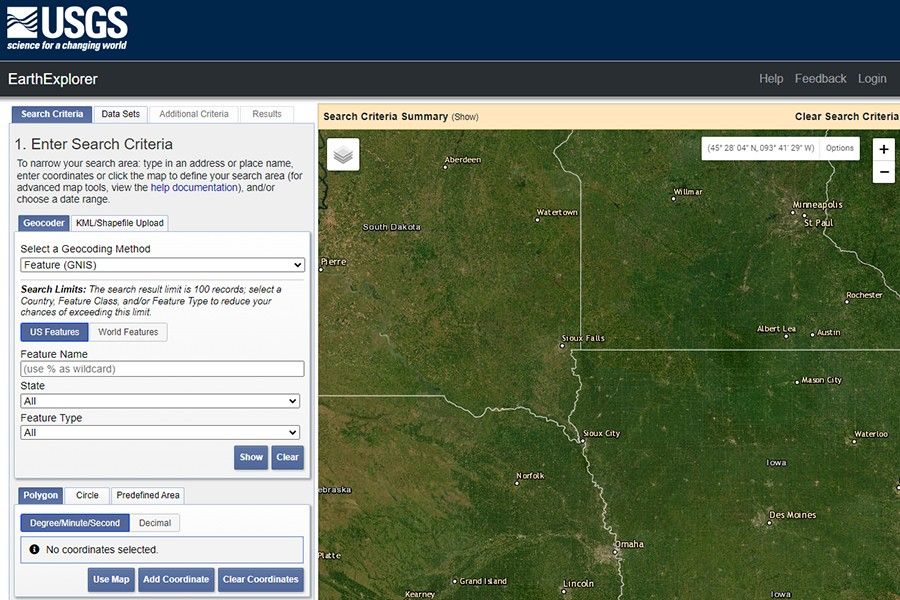Screen dimensions: 900x600
Task: Select the US Features option
Action: pyautogui.click(x=54, y=332)
